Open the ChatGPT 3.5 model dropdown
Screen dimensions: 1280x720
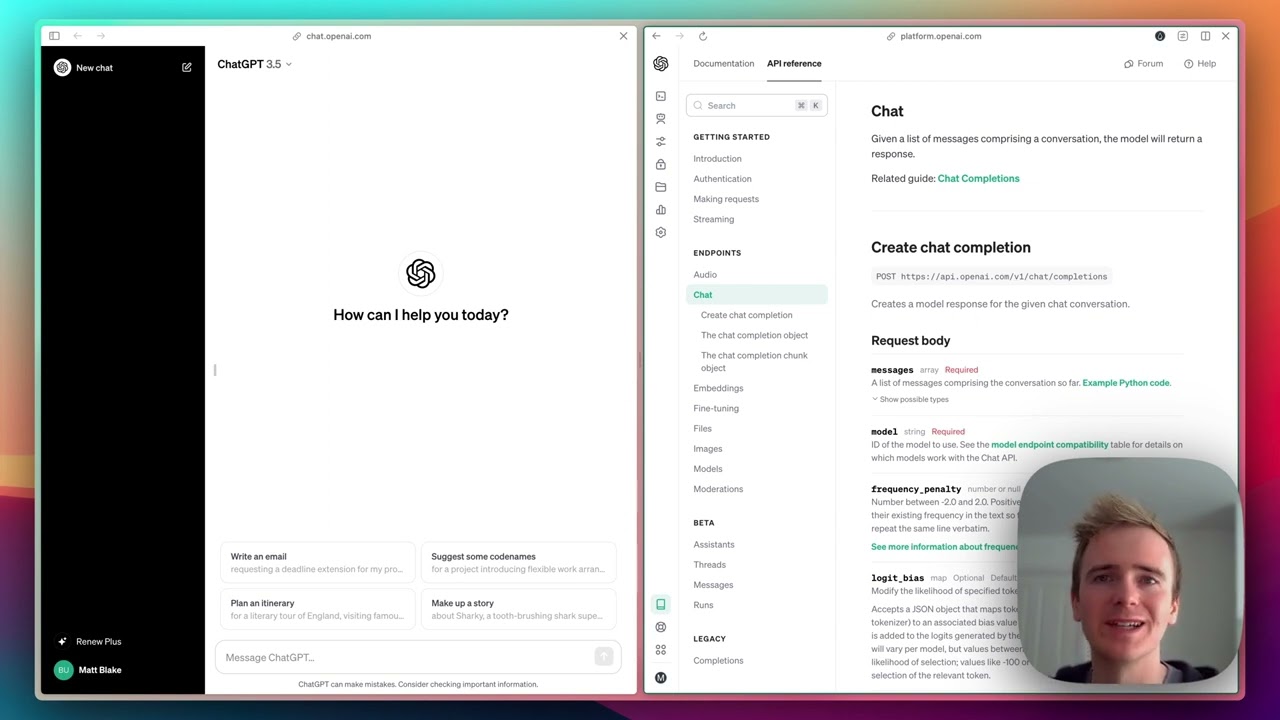pyautogui.click(x=254, y=64)
